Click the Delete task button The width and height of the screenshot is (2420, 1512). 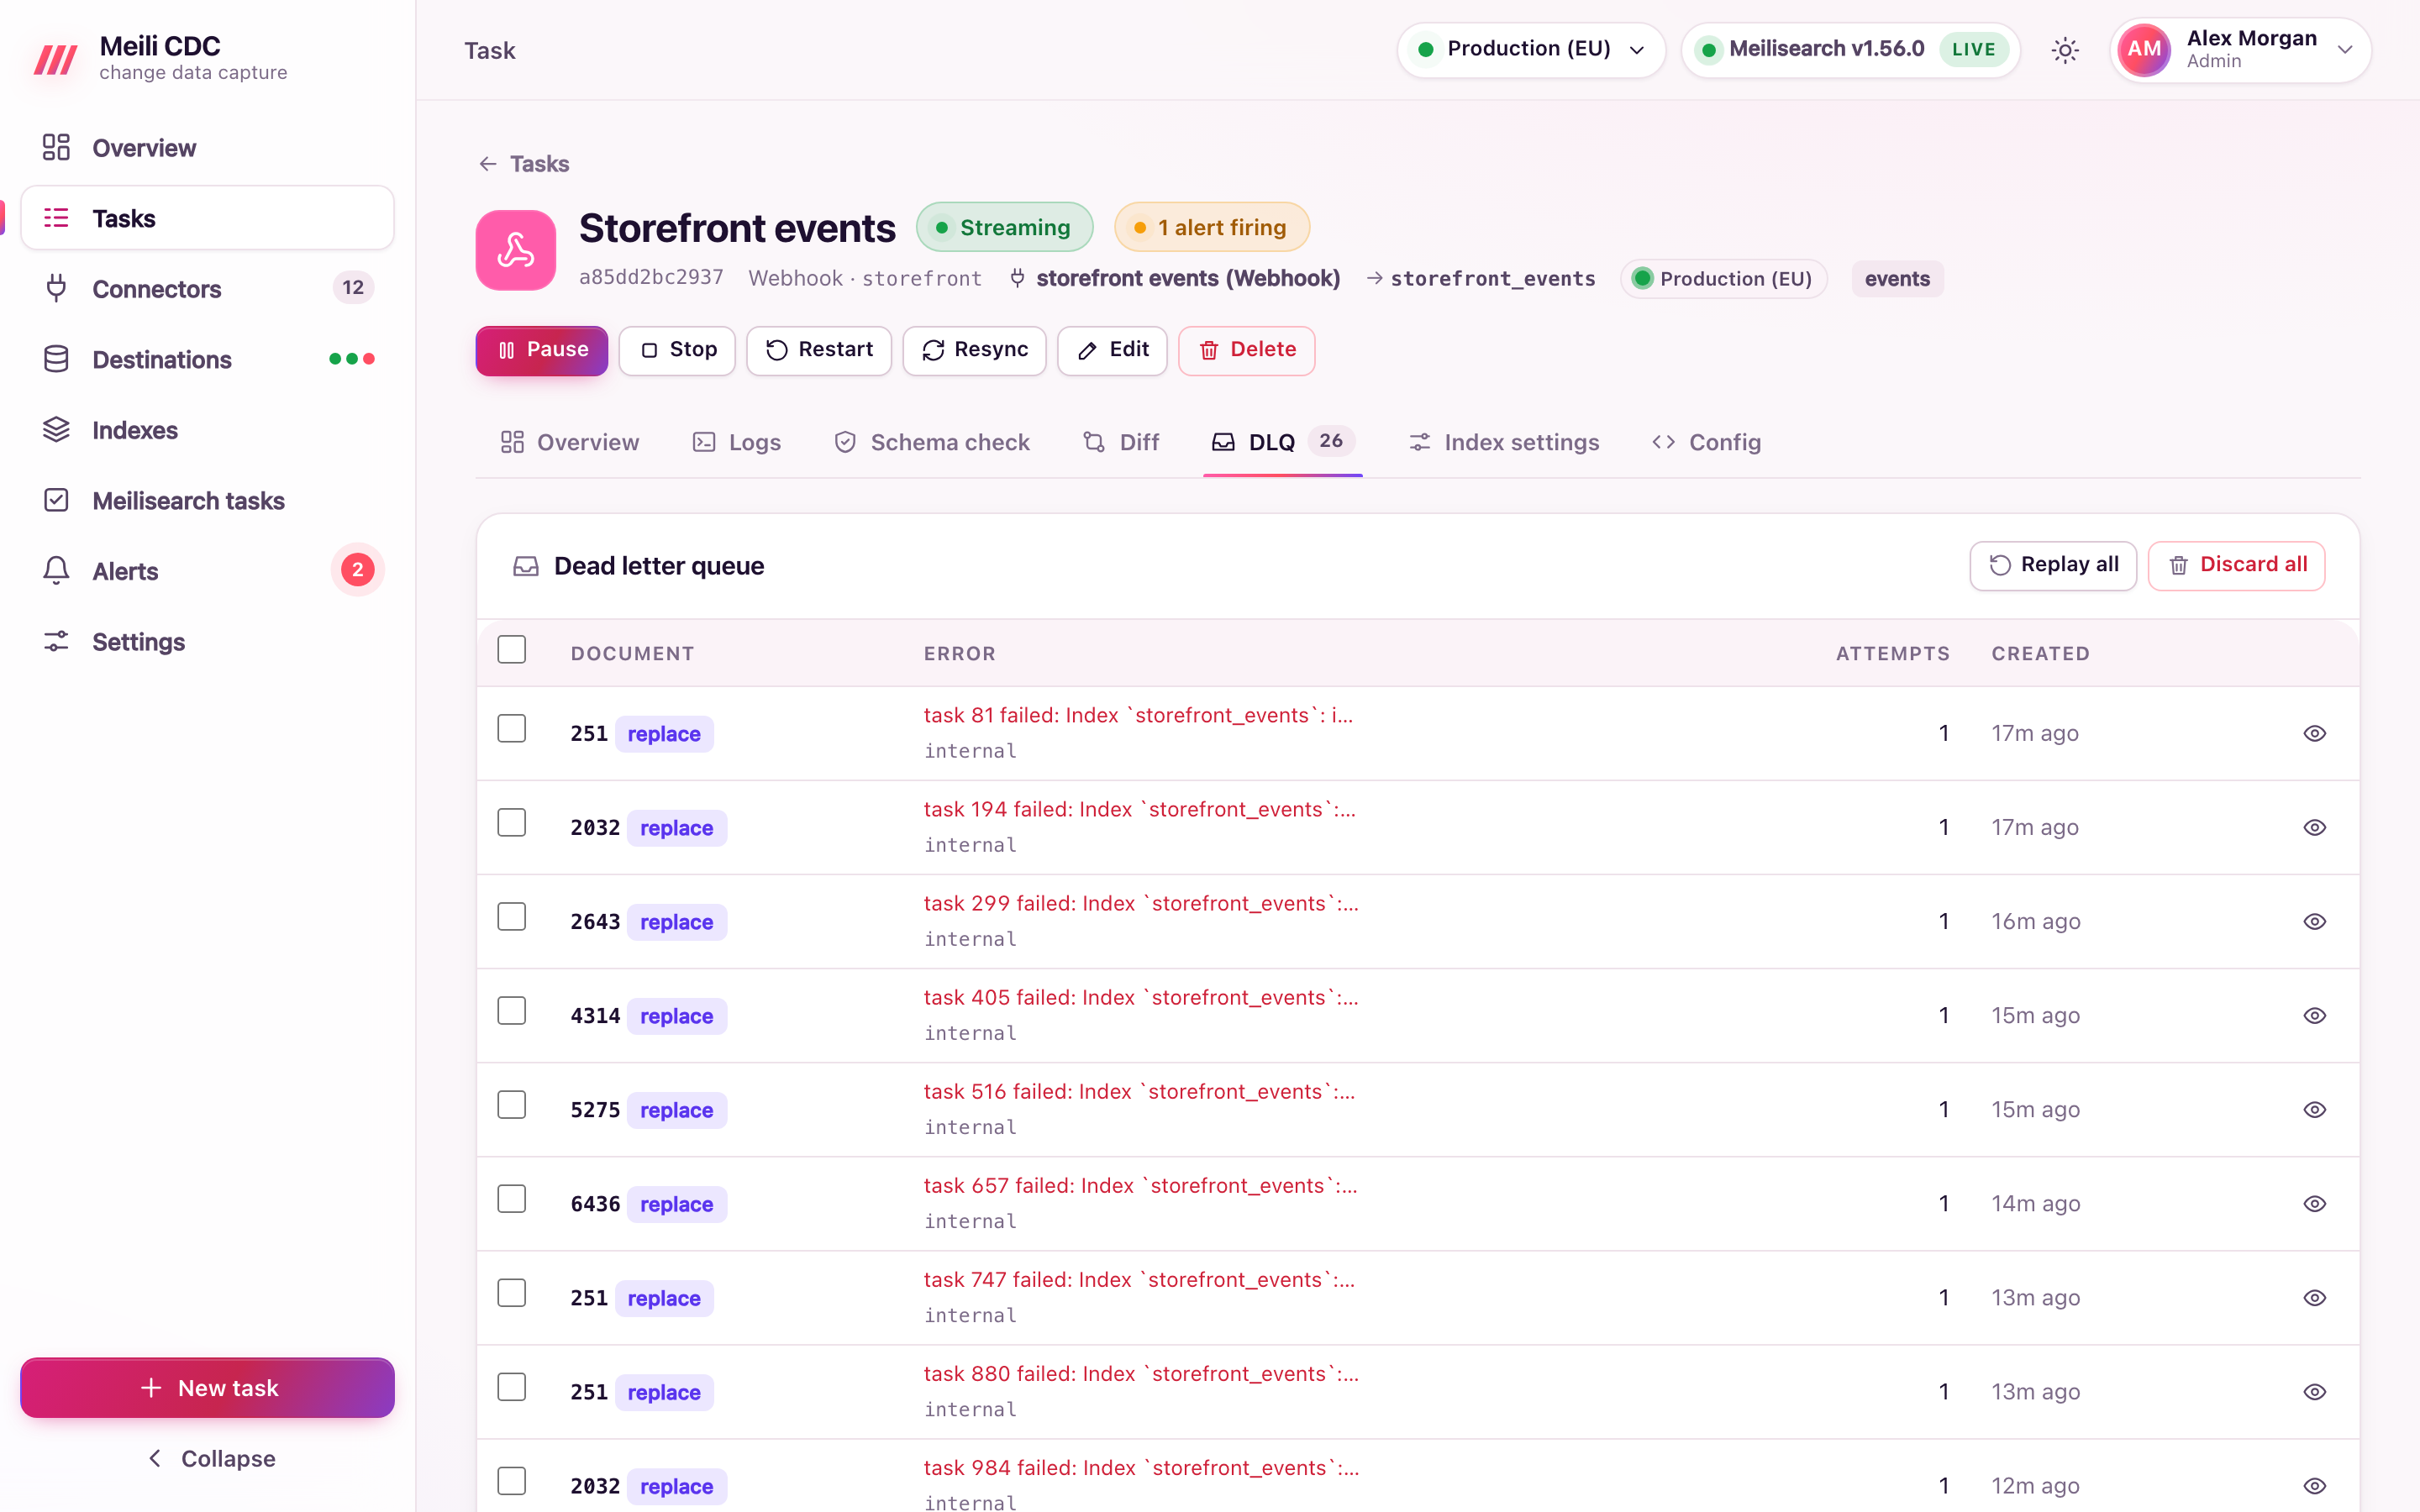[1246, 350]
